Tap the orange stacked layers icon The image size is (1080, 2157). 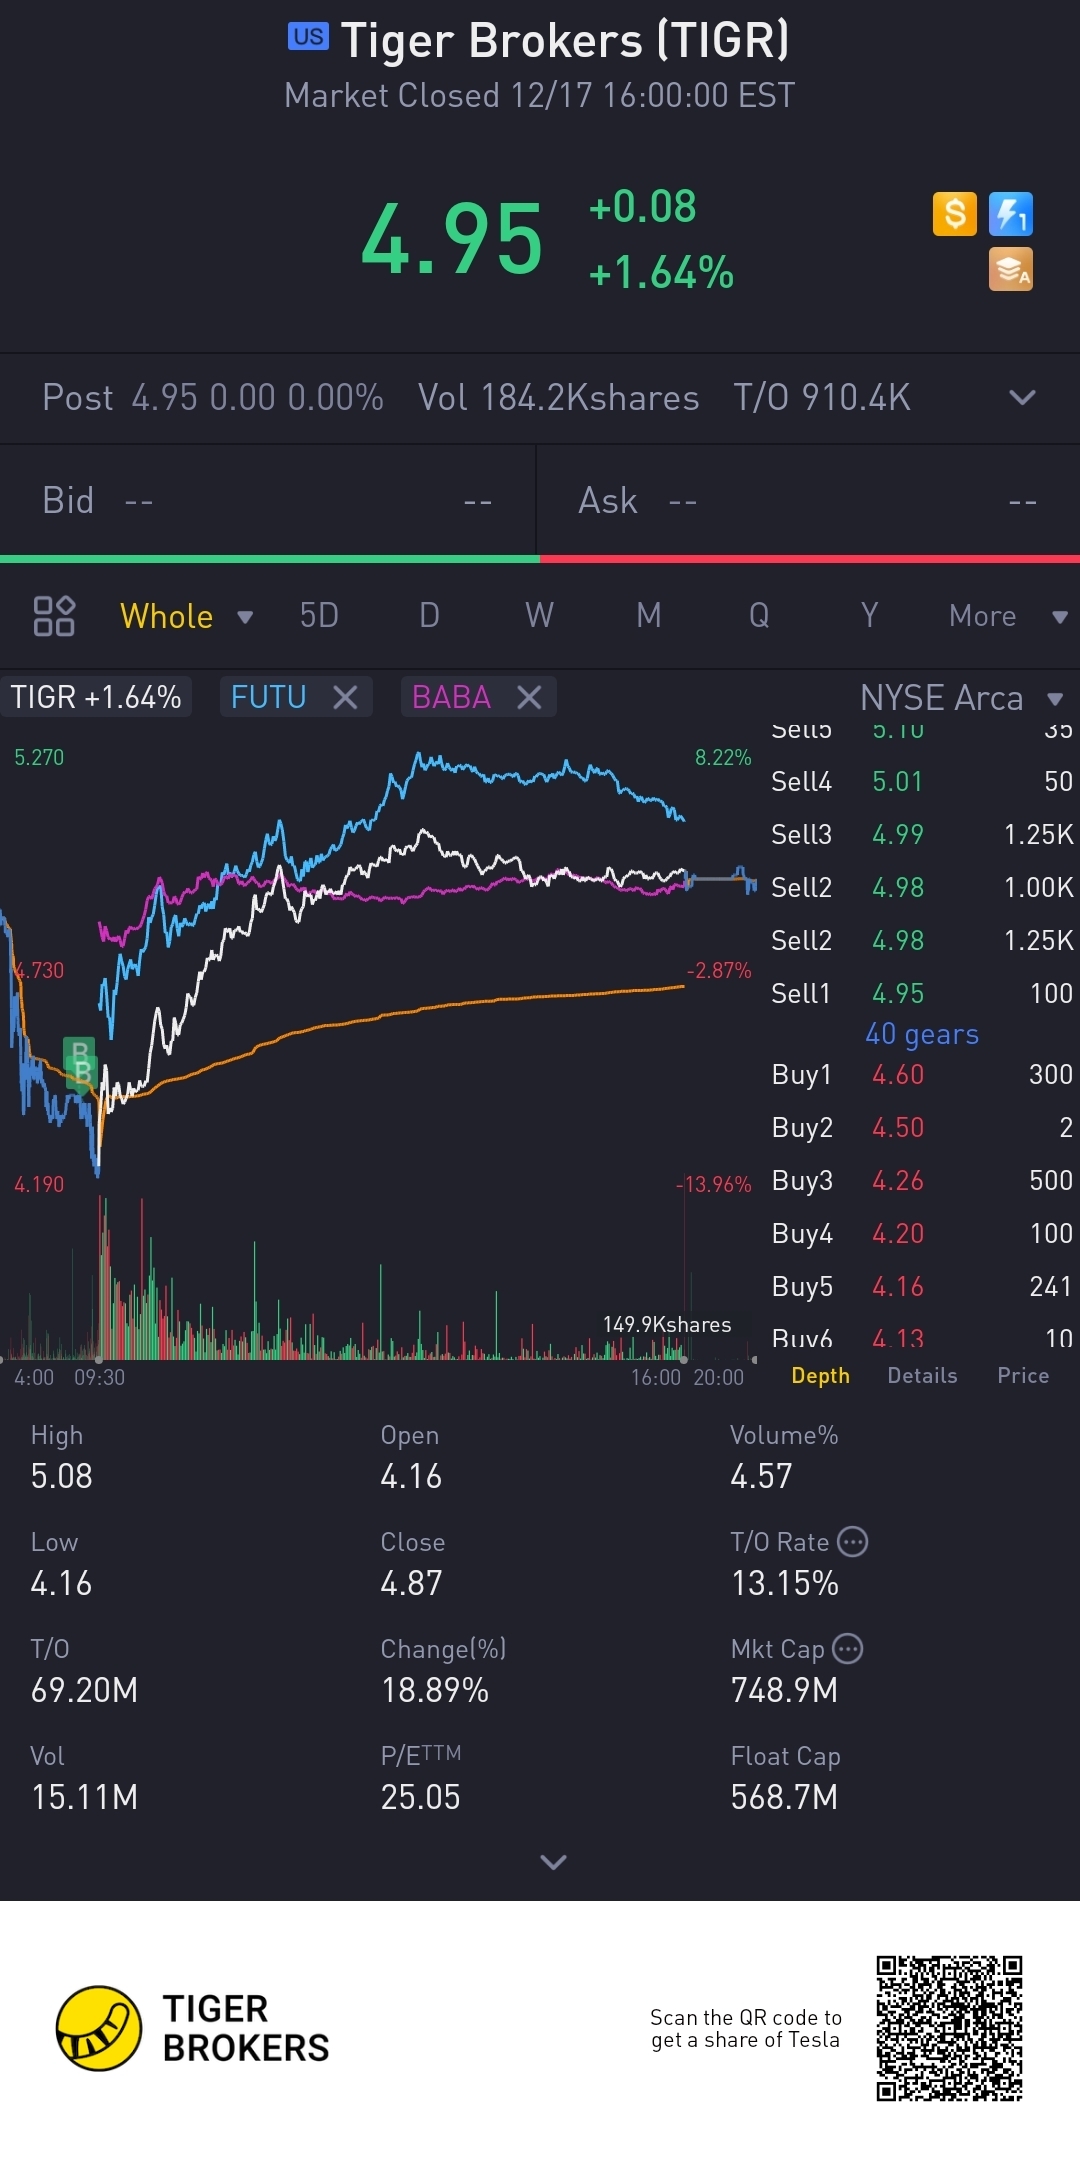(1010, 270)
